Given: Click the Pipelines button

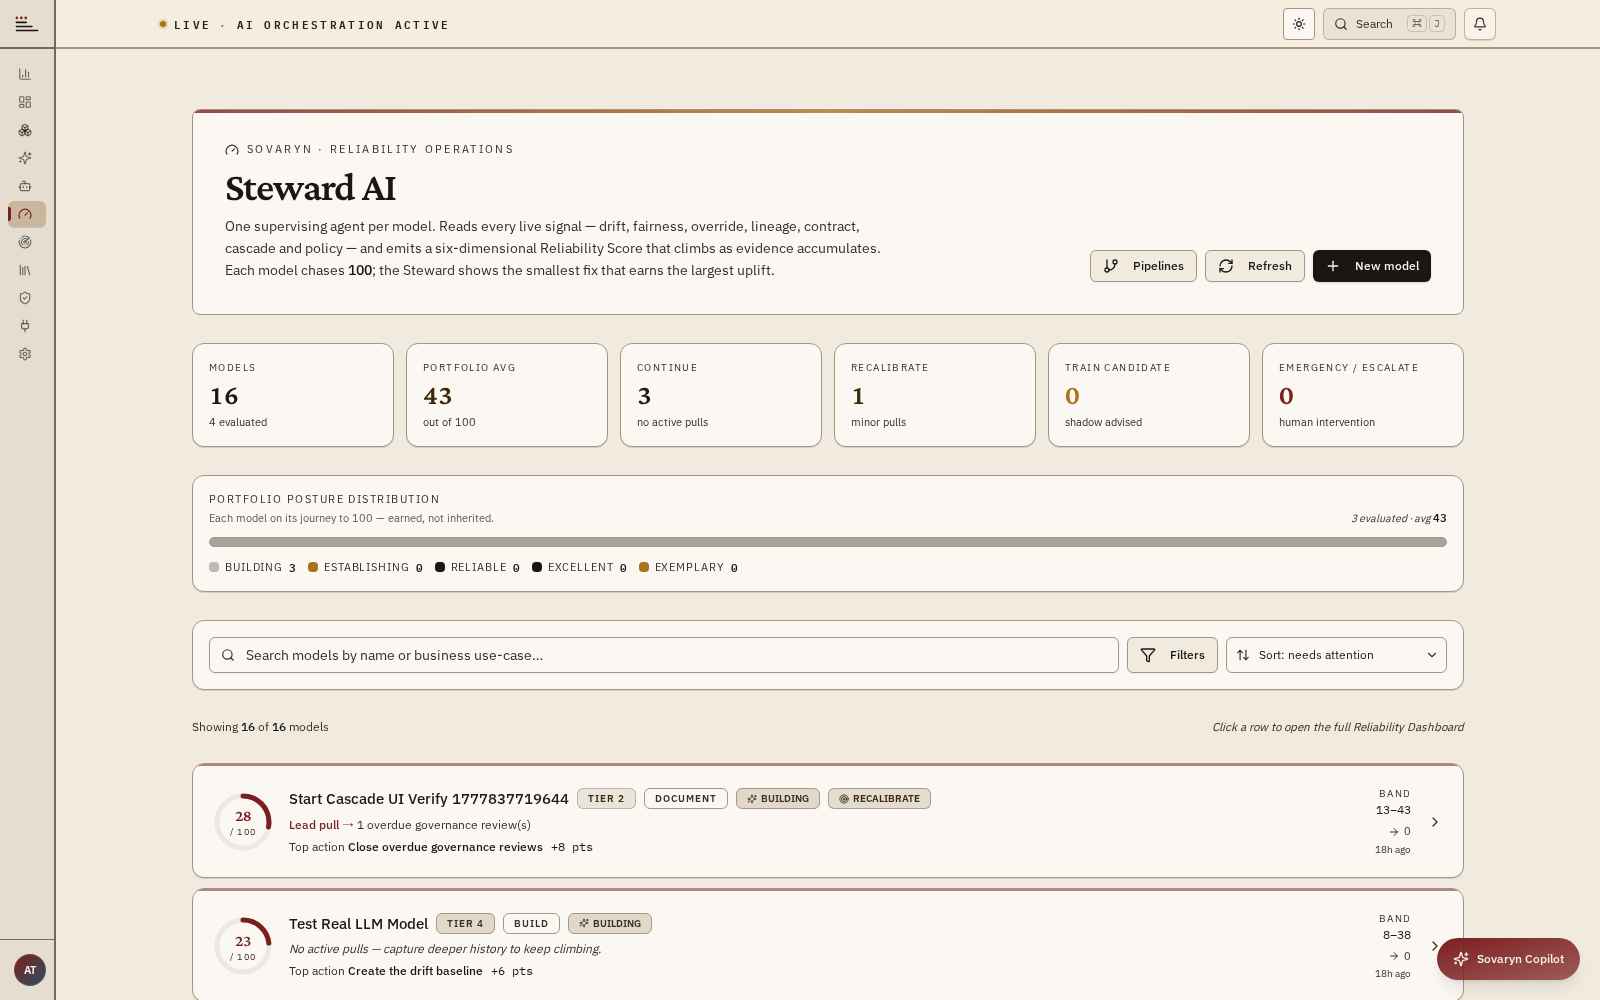Looking at the screenshot, I should [x=1143, y=266].
